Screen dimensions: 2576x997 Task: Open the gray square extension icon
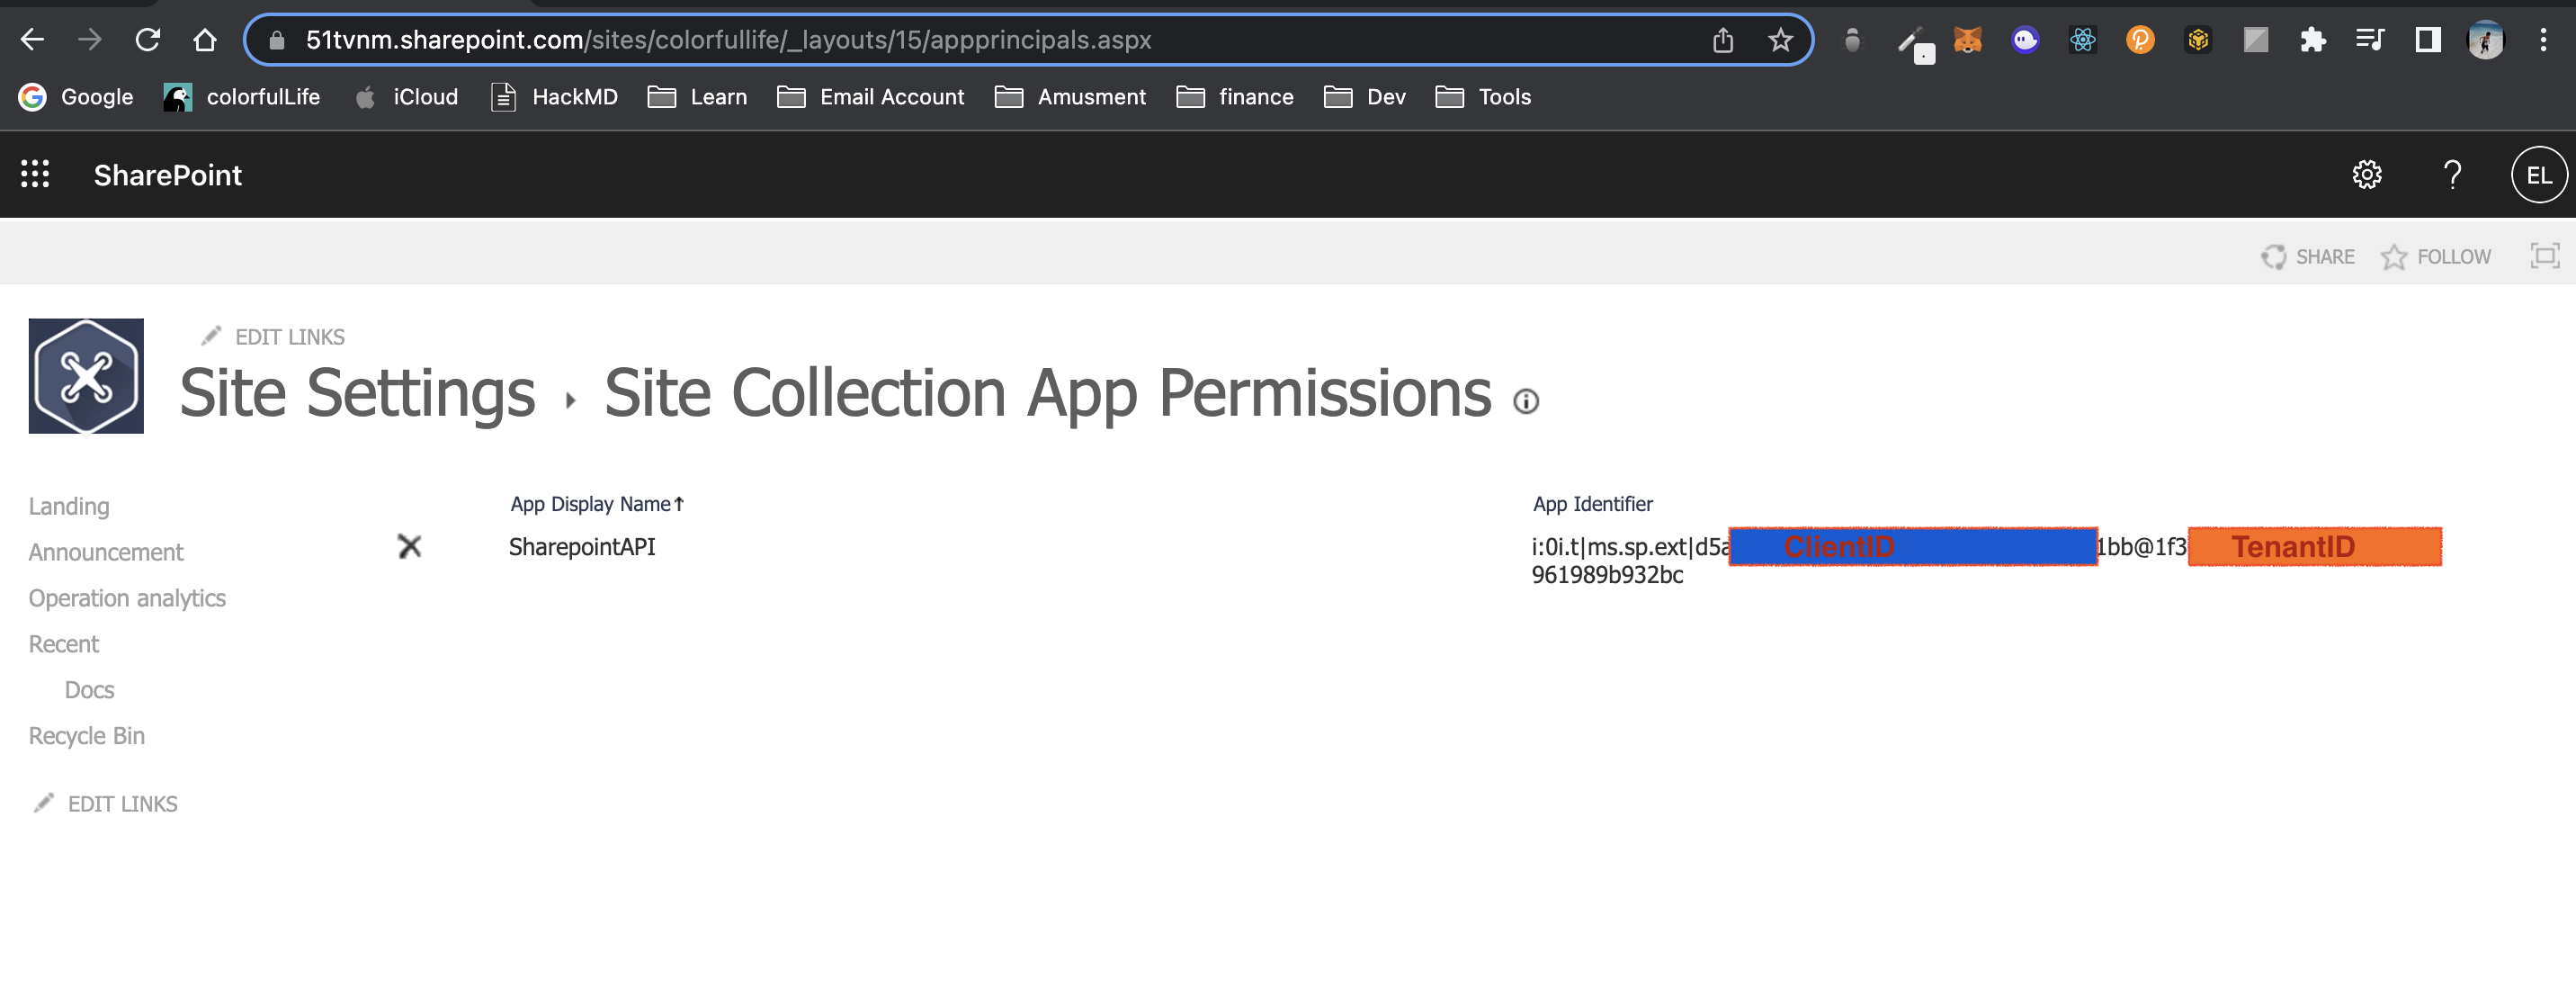pyautogui.click(x=2255, y=40)
